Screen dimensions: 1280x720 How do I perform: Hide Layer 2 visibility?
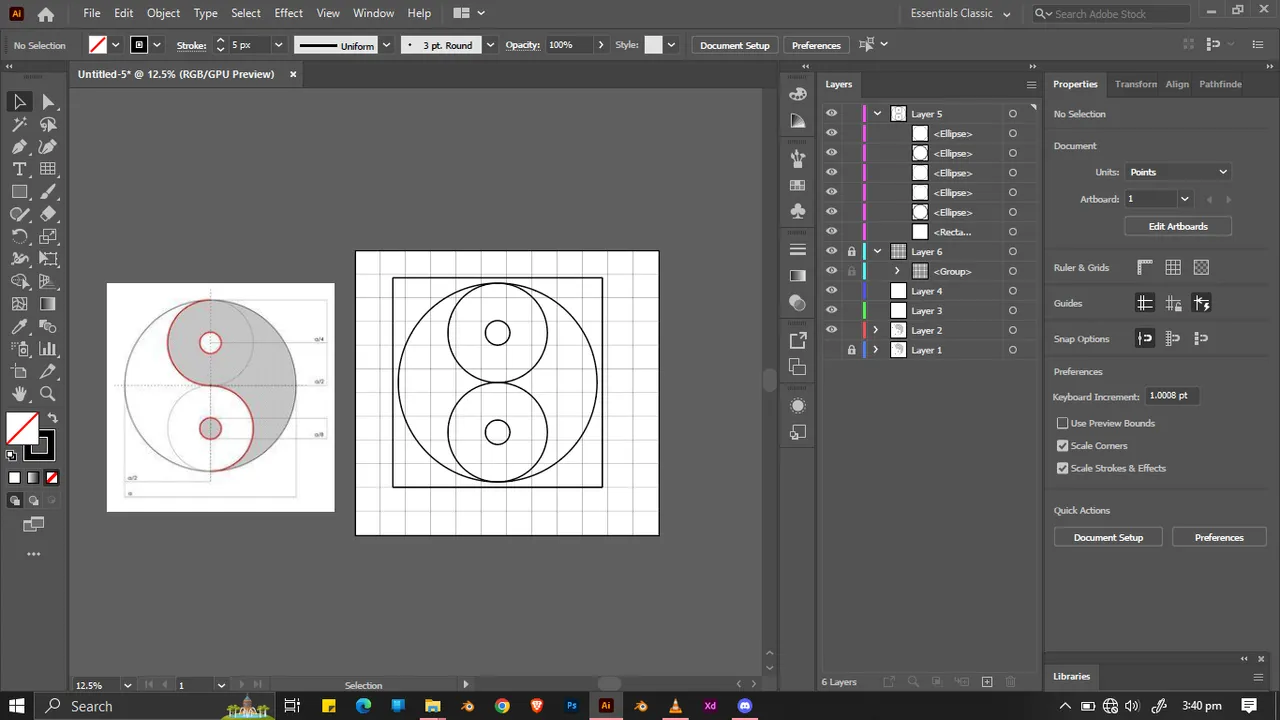(831, 330)
